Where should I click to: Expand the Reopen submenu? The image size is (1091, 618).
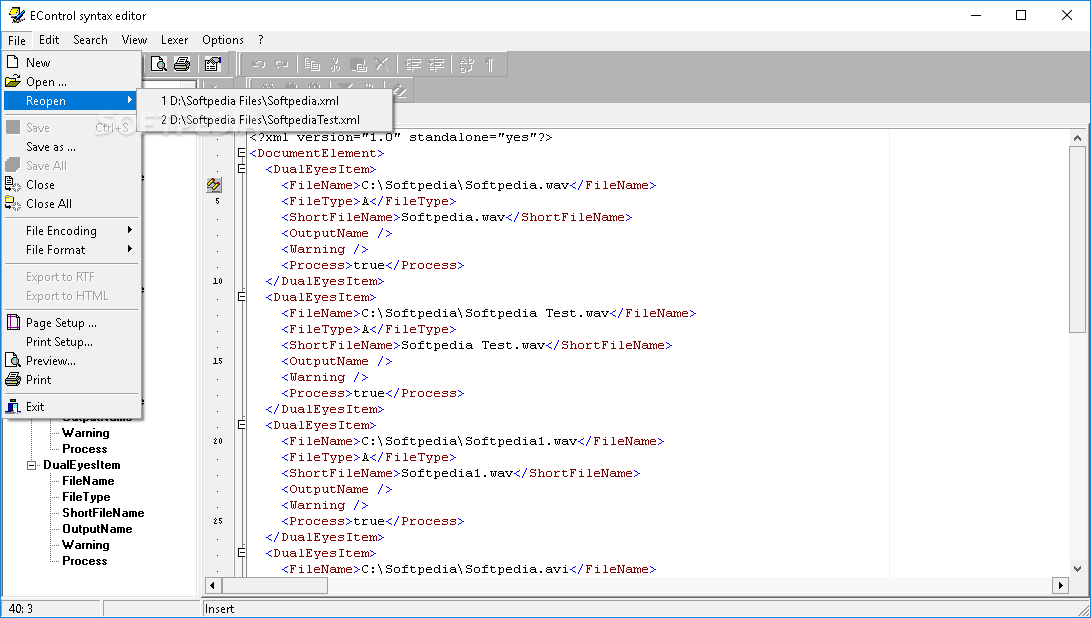pyautogui.click(x=72, y=101)
